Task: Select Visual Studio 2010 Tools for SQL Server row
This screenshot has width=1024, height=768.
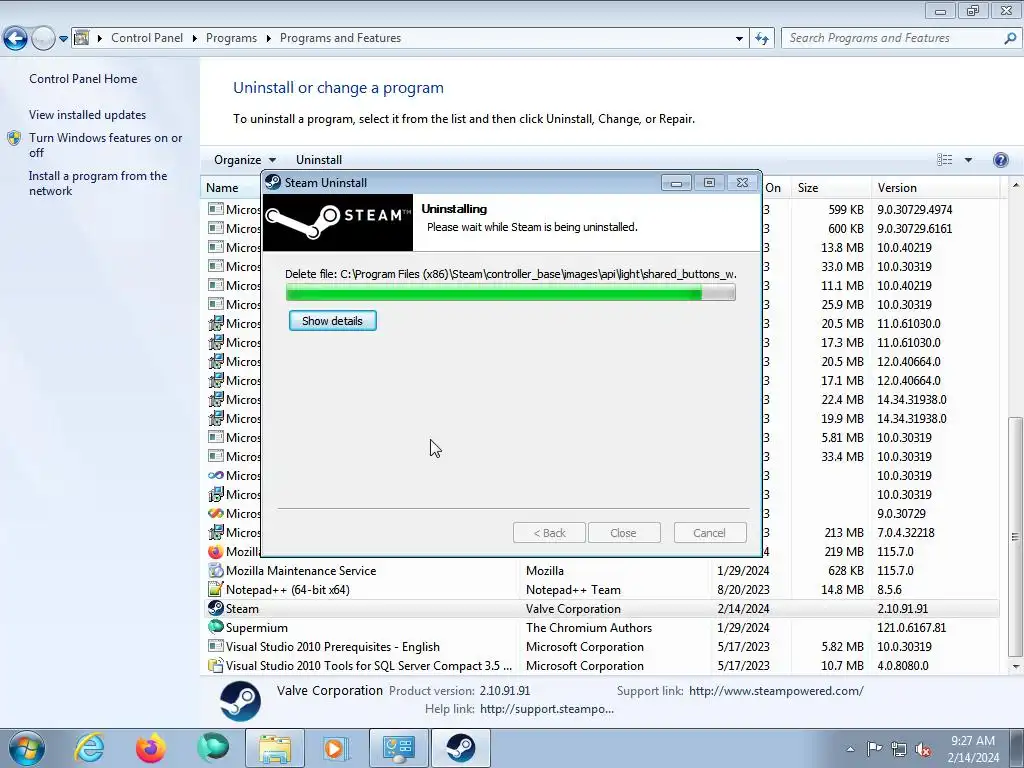Action: (x=602, y=665)
